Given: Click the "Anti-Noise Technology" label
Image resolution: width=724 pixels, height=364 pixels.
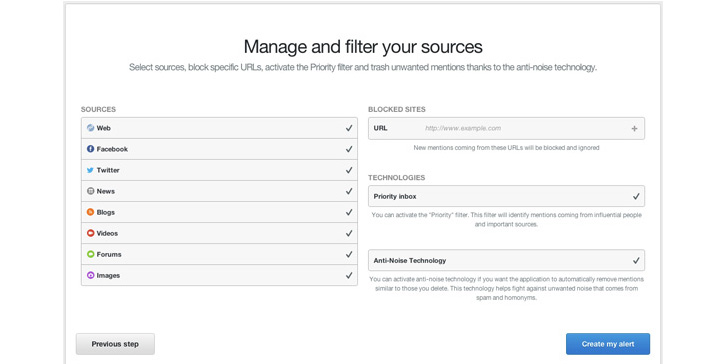Looking at the screenshot, I should tap(410, 261).
